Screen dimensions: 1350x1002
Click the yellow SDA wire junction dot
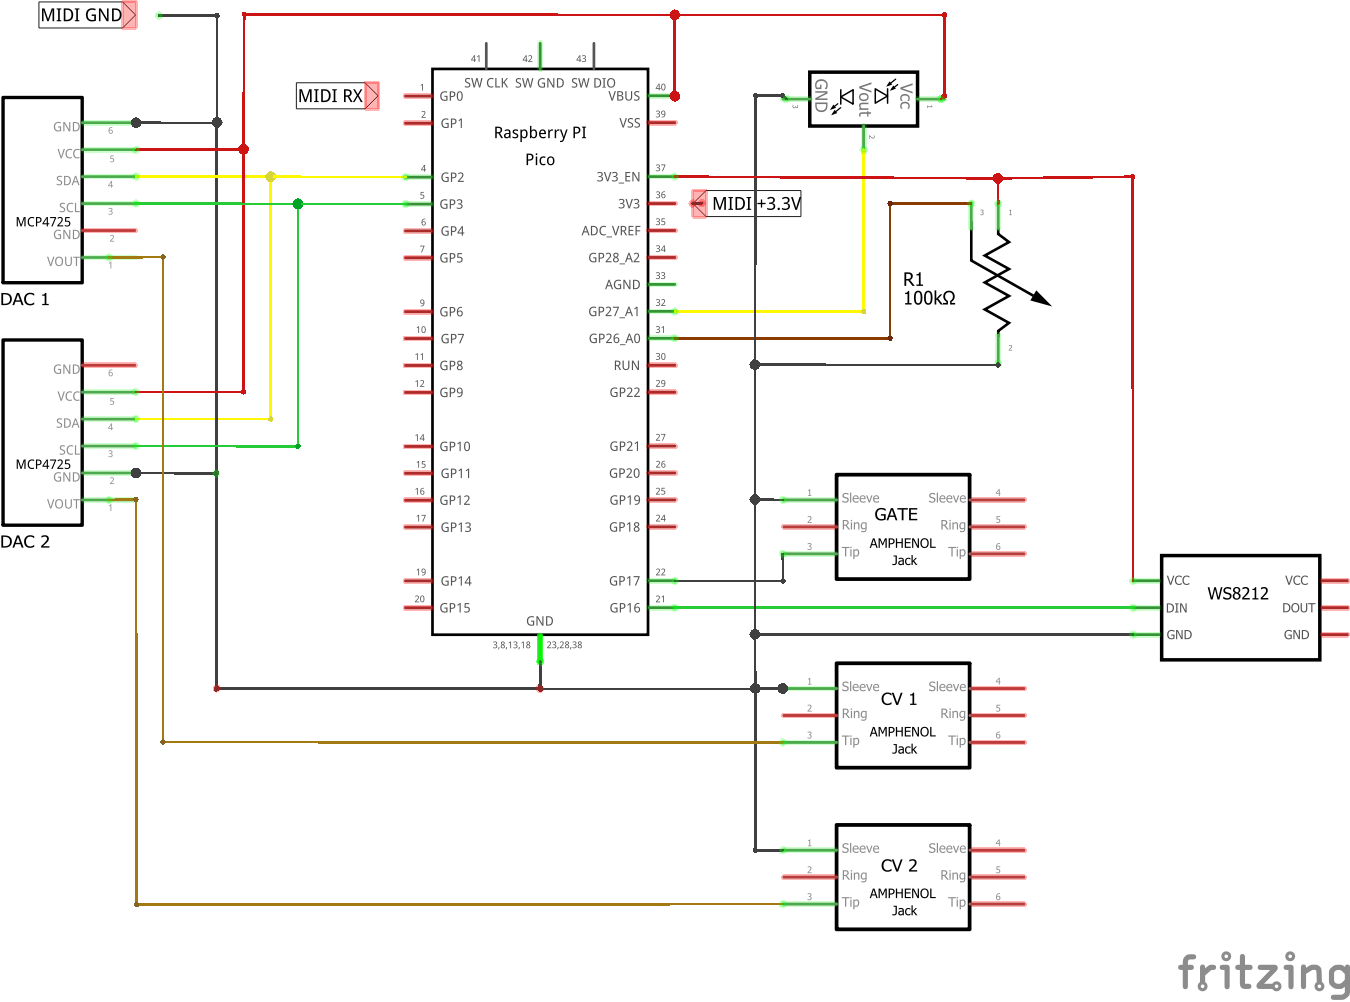coord(270,177)
